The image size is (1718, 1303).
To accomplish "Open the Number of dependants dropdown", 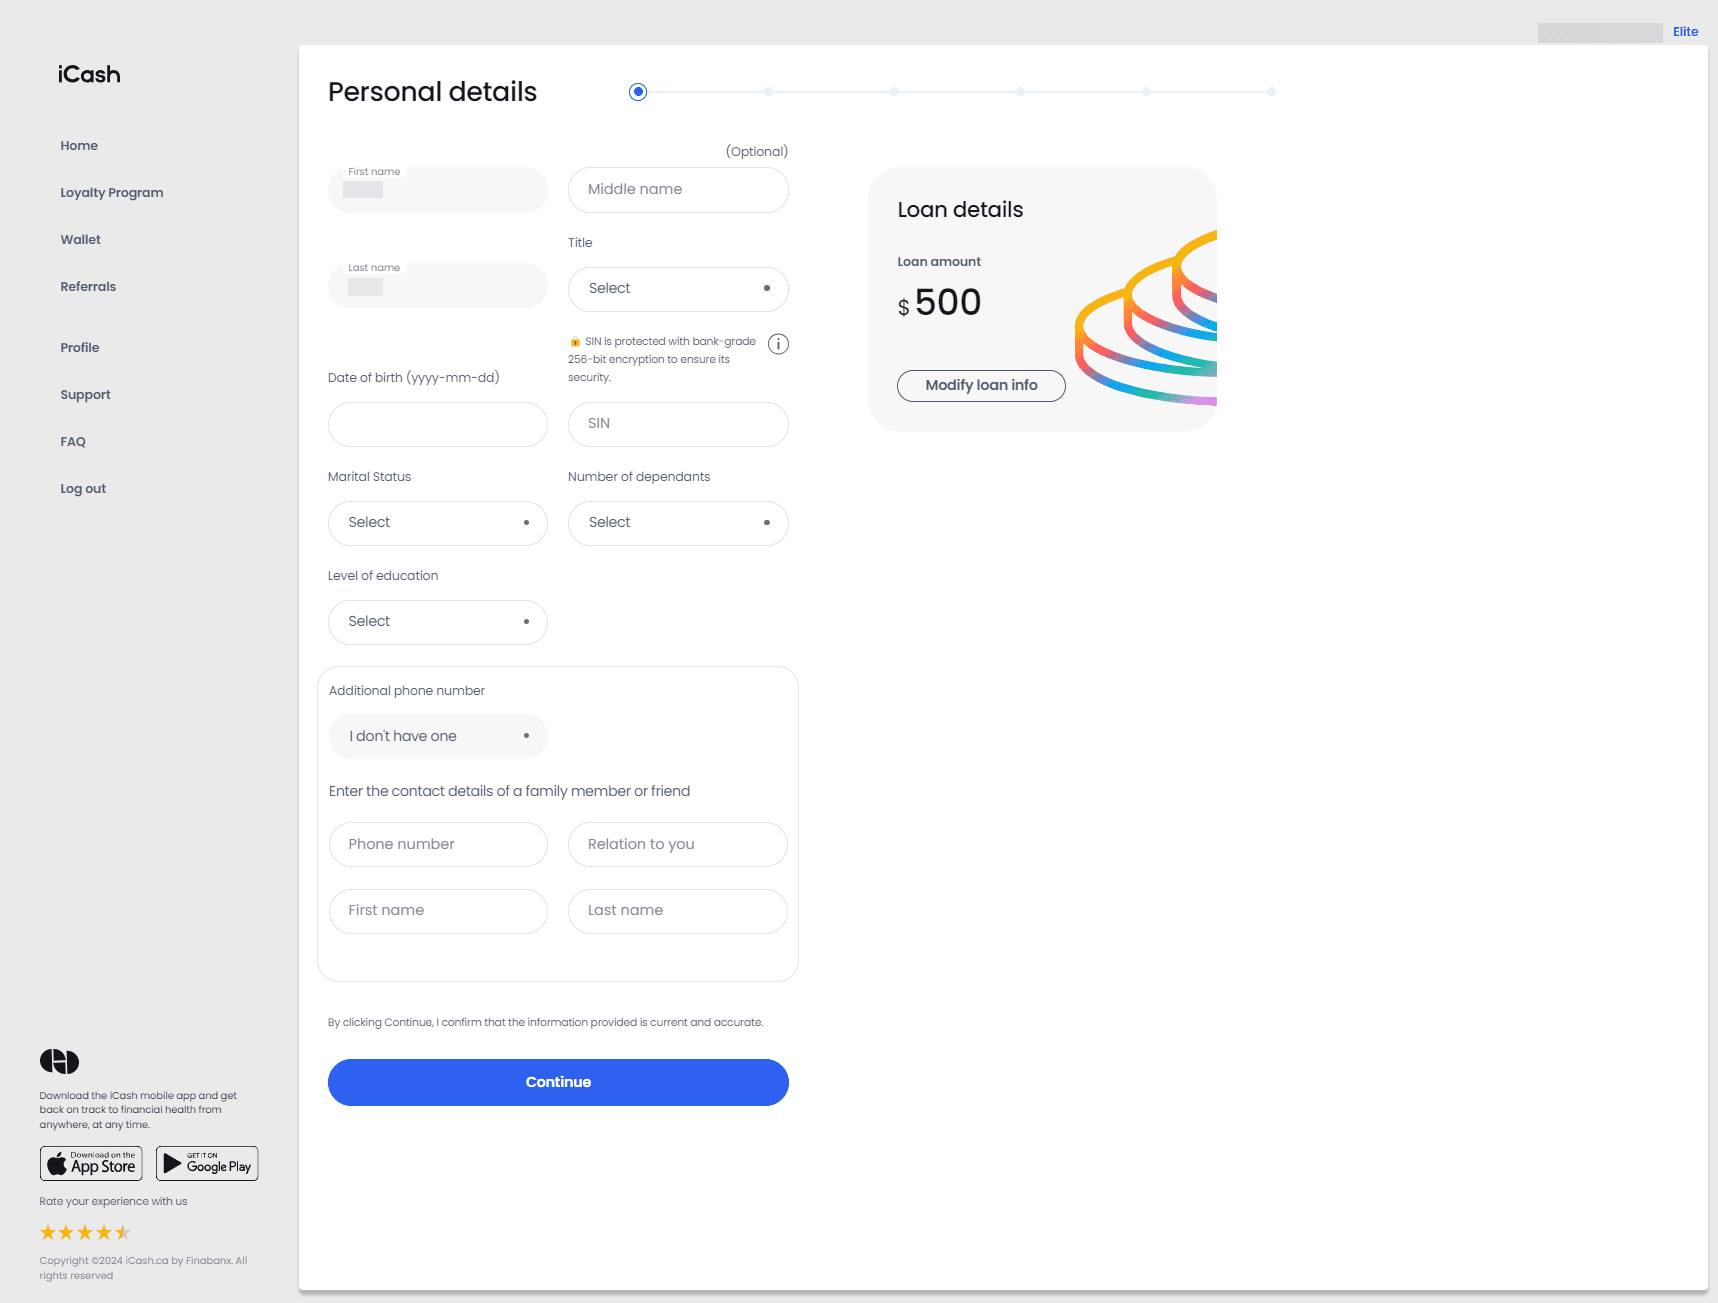I will pyautogui.click(x=678, y=523).
